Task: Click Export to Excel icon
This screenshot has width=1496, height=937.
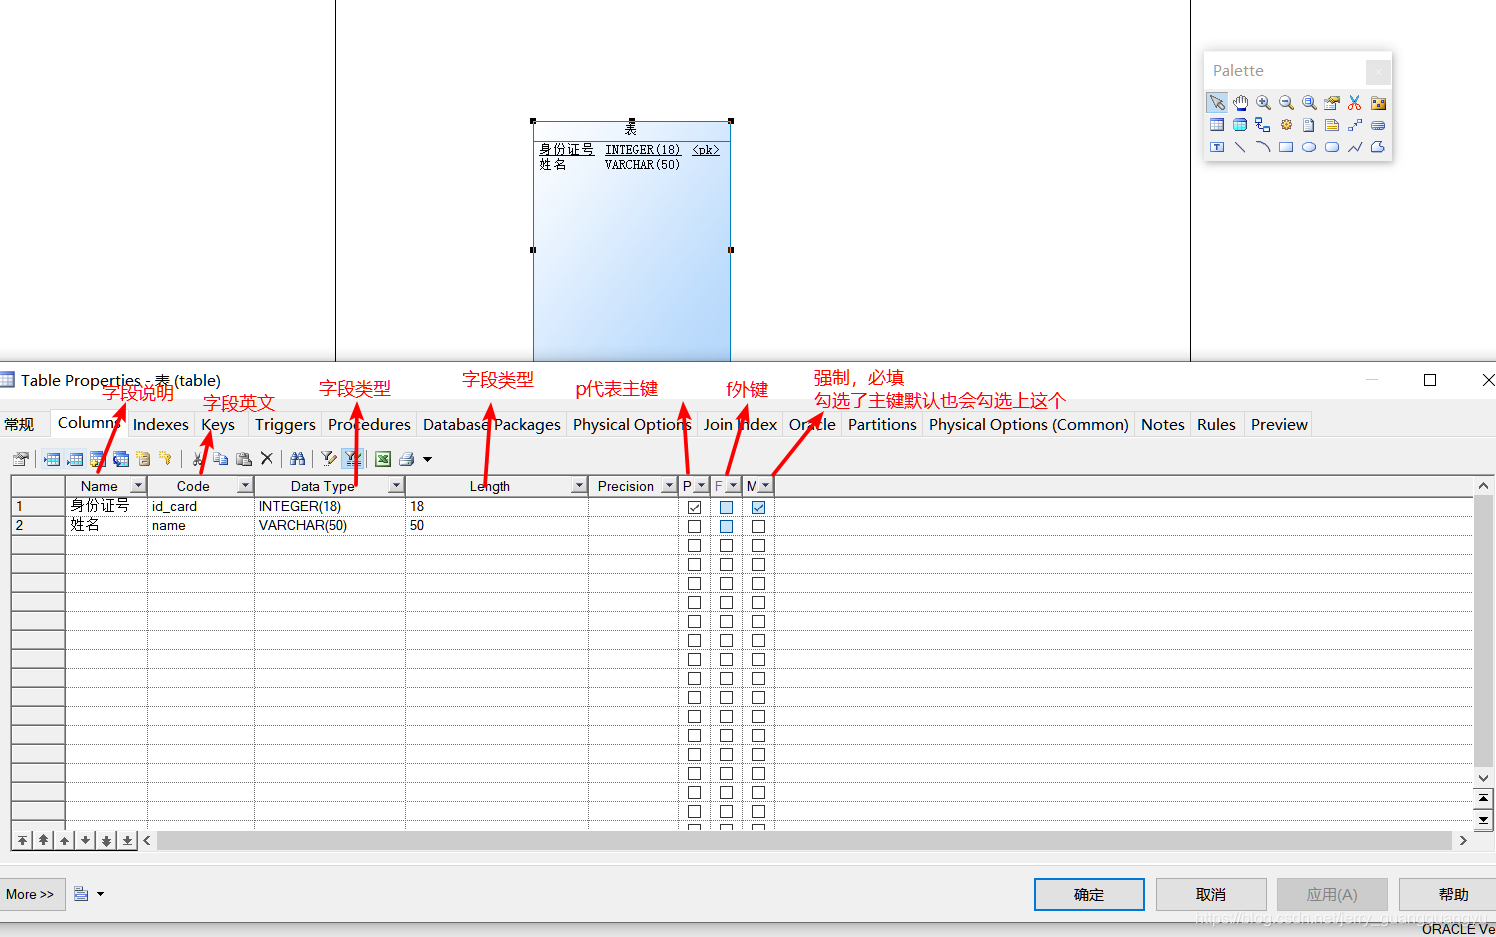Action: click(x=382, y=459)
